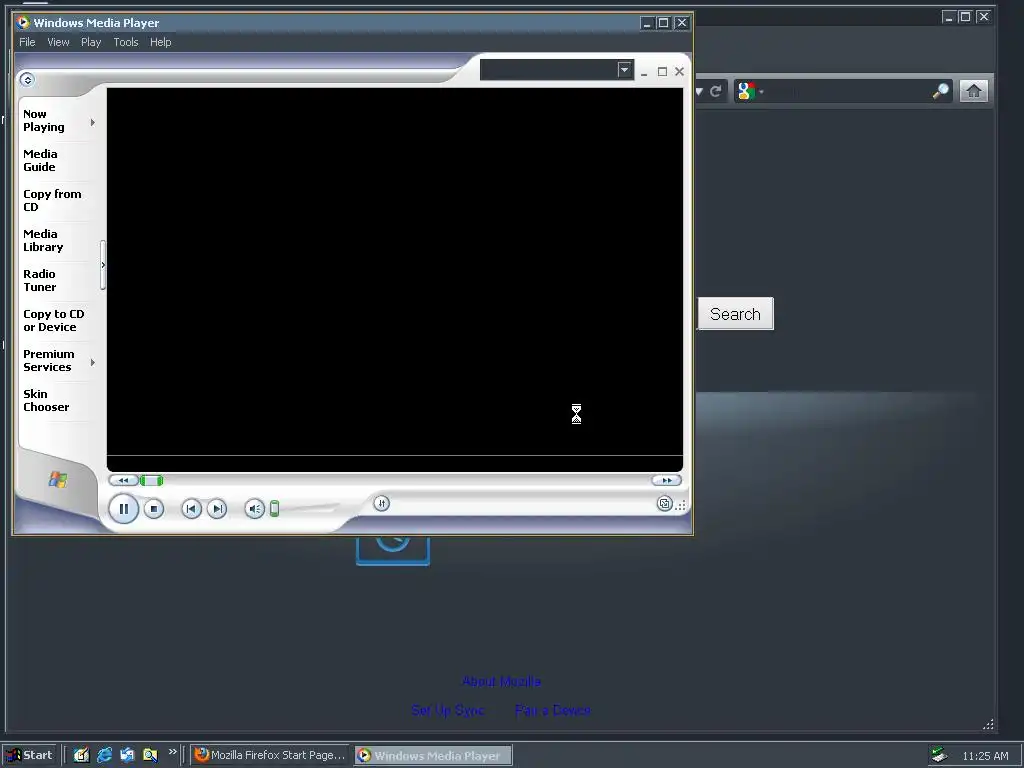Image resolution: width=1024 pixels, height=768 pixels.
Task: Open the Media Guide section
Action: tap(40, 161)
